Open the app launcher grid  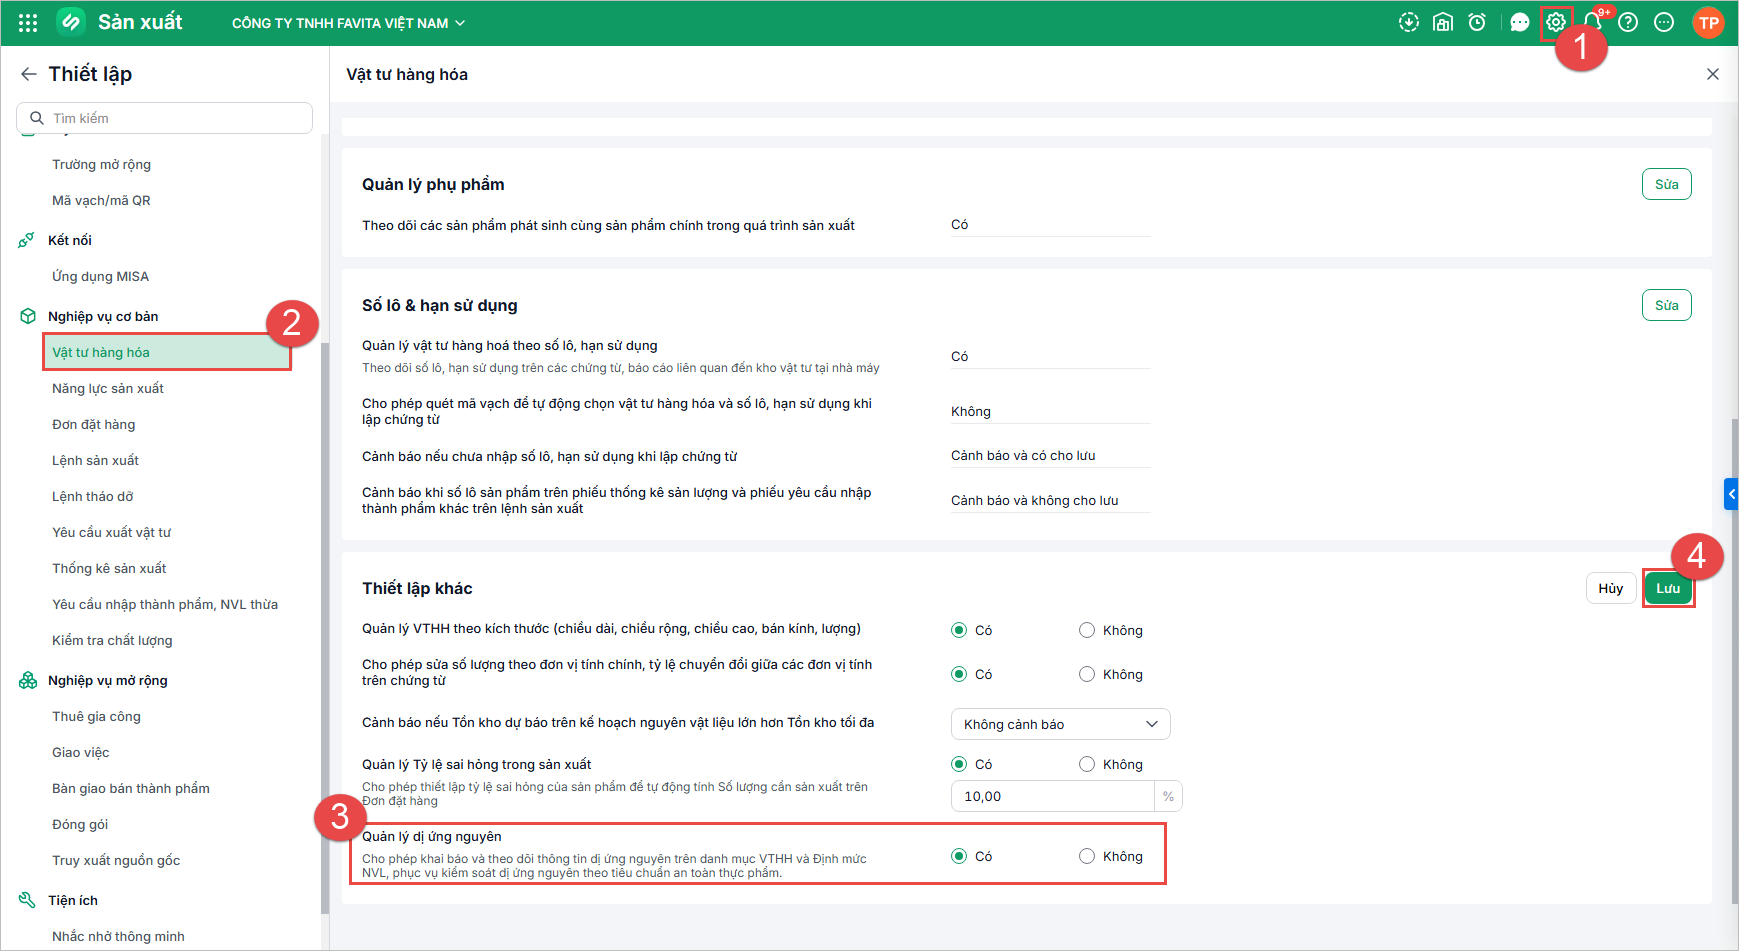(28, 23)
